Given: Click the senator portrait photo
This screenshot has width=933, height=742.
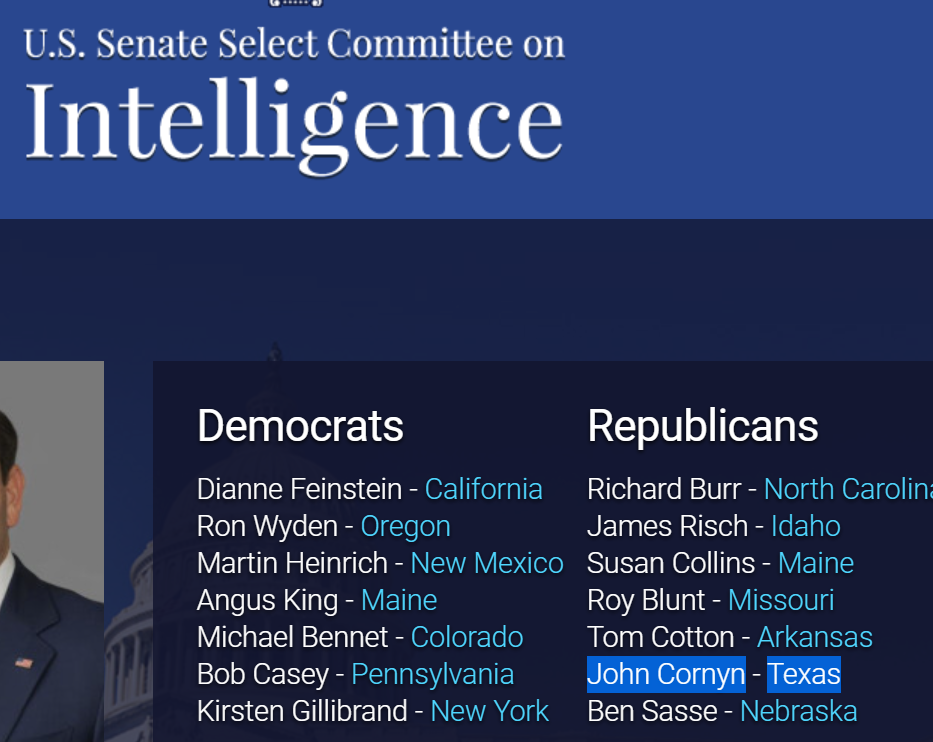Looking at the screenshot, I should 51,551.
